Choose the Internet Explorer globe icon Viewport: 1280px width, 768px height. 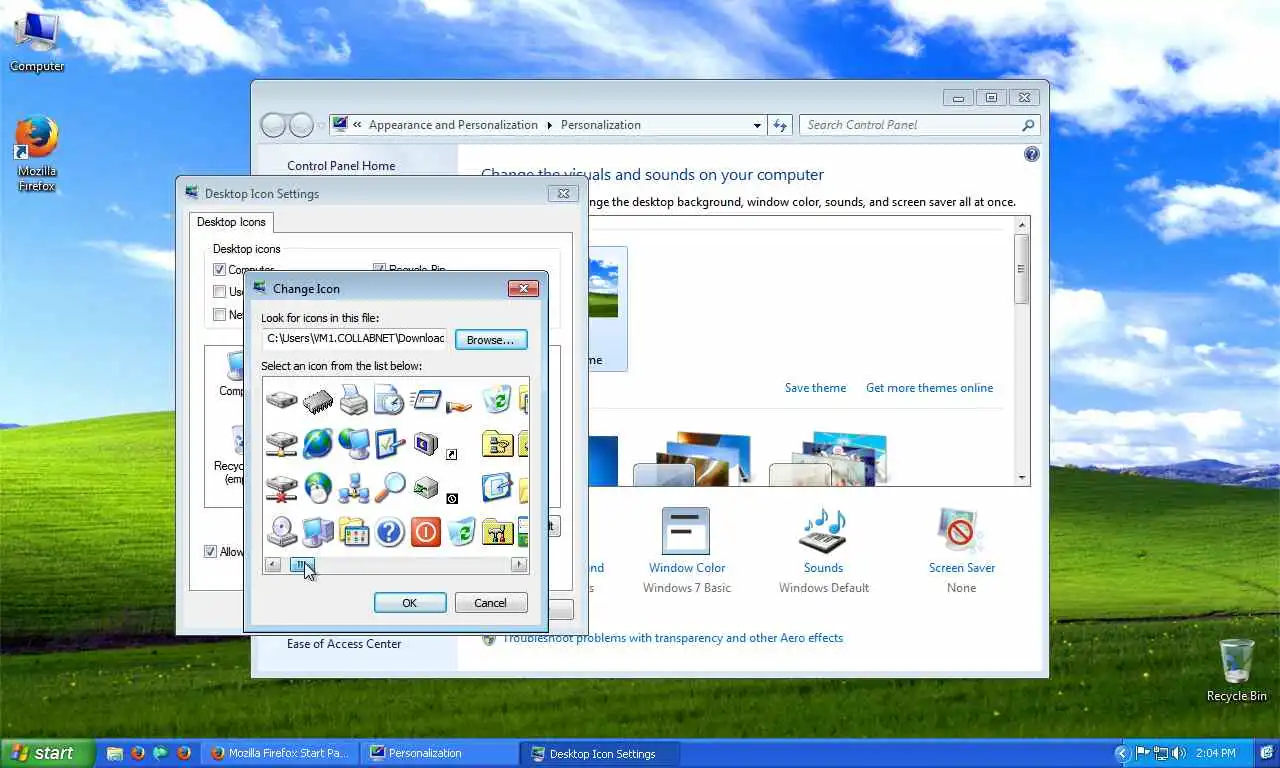coord(318,443)
